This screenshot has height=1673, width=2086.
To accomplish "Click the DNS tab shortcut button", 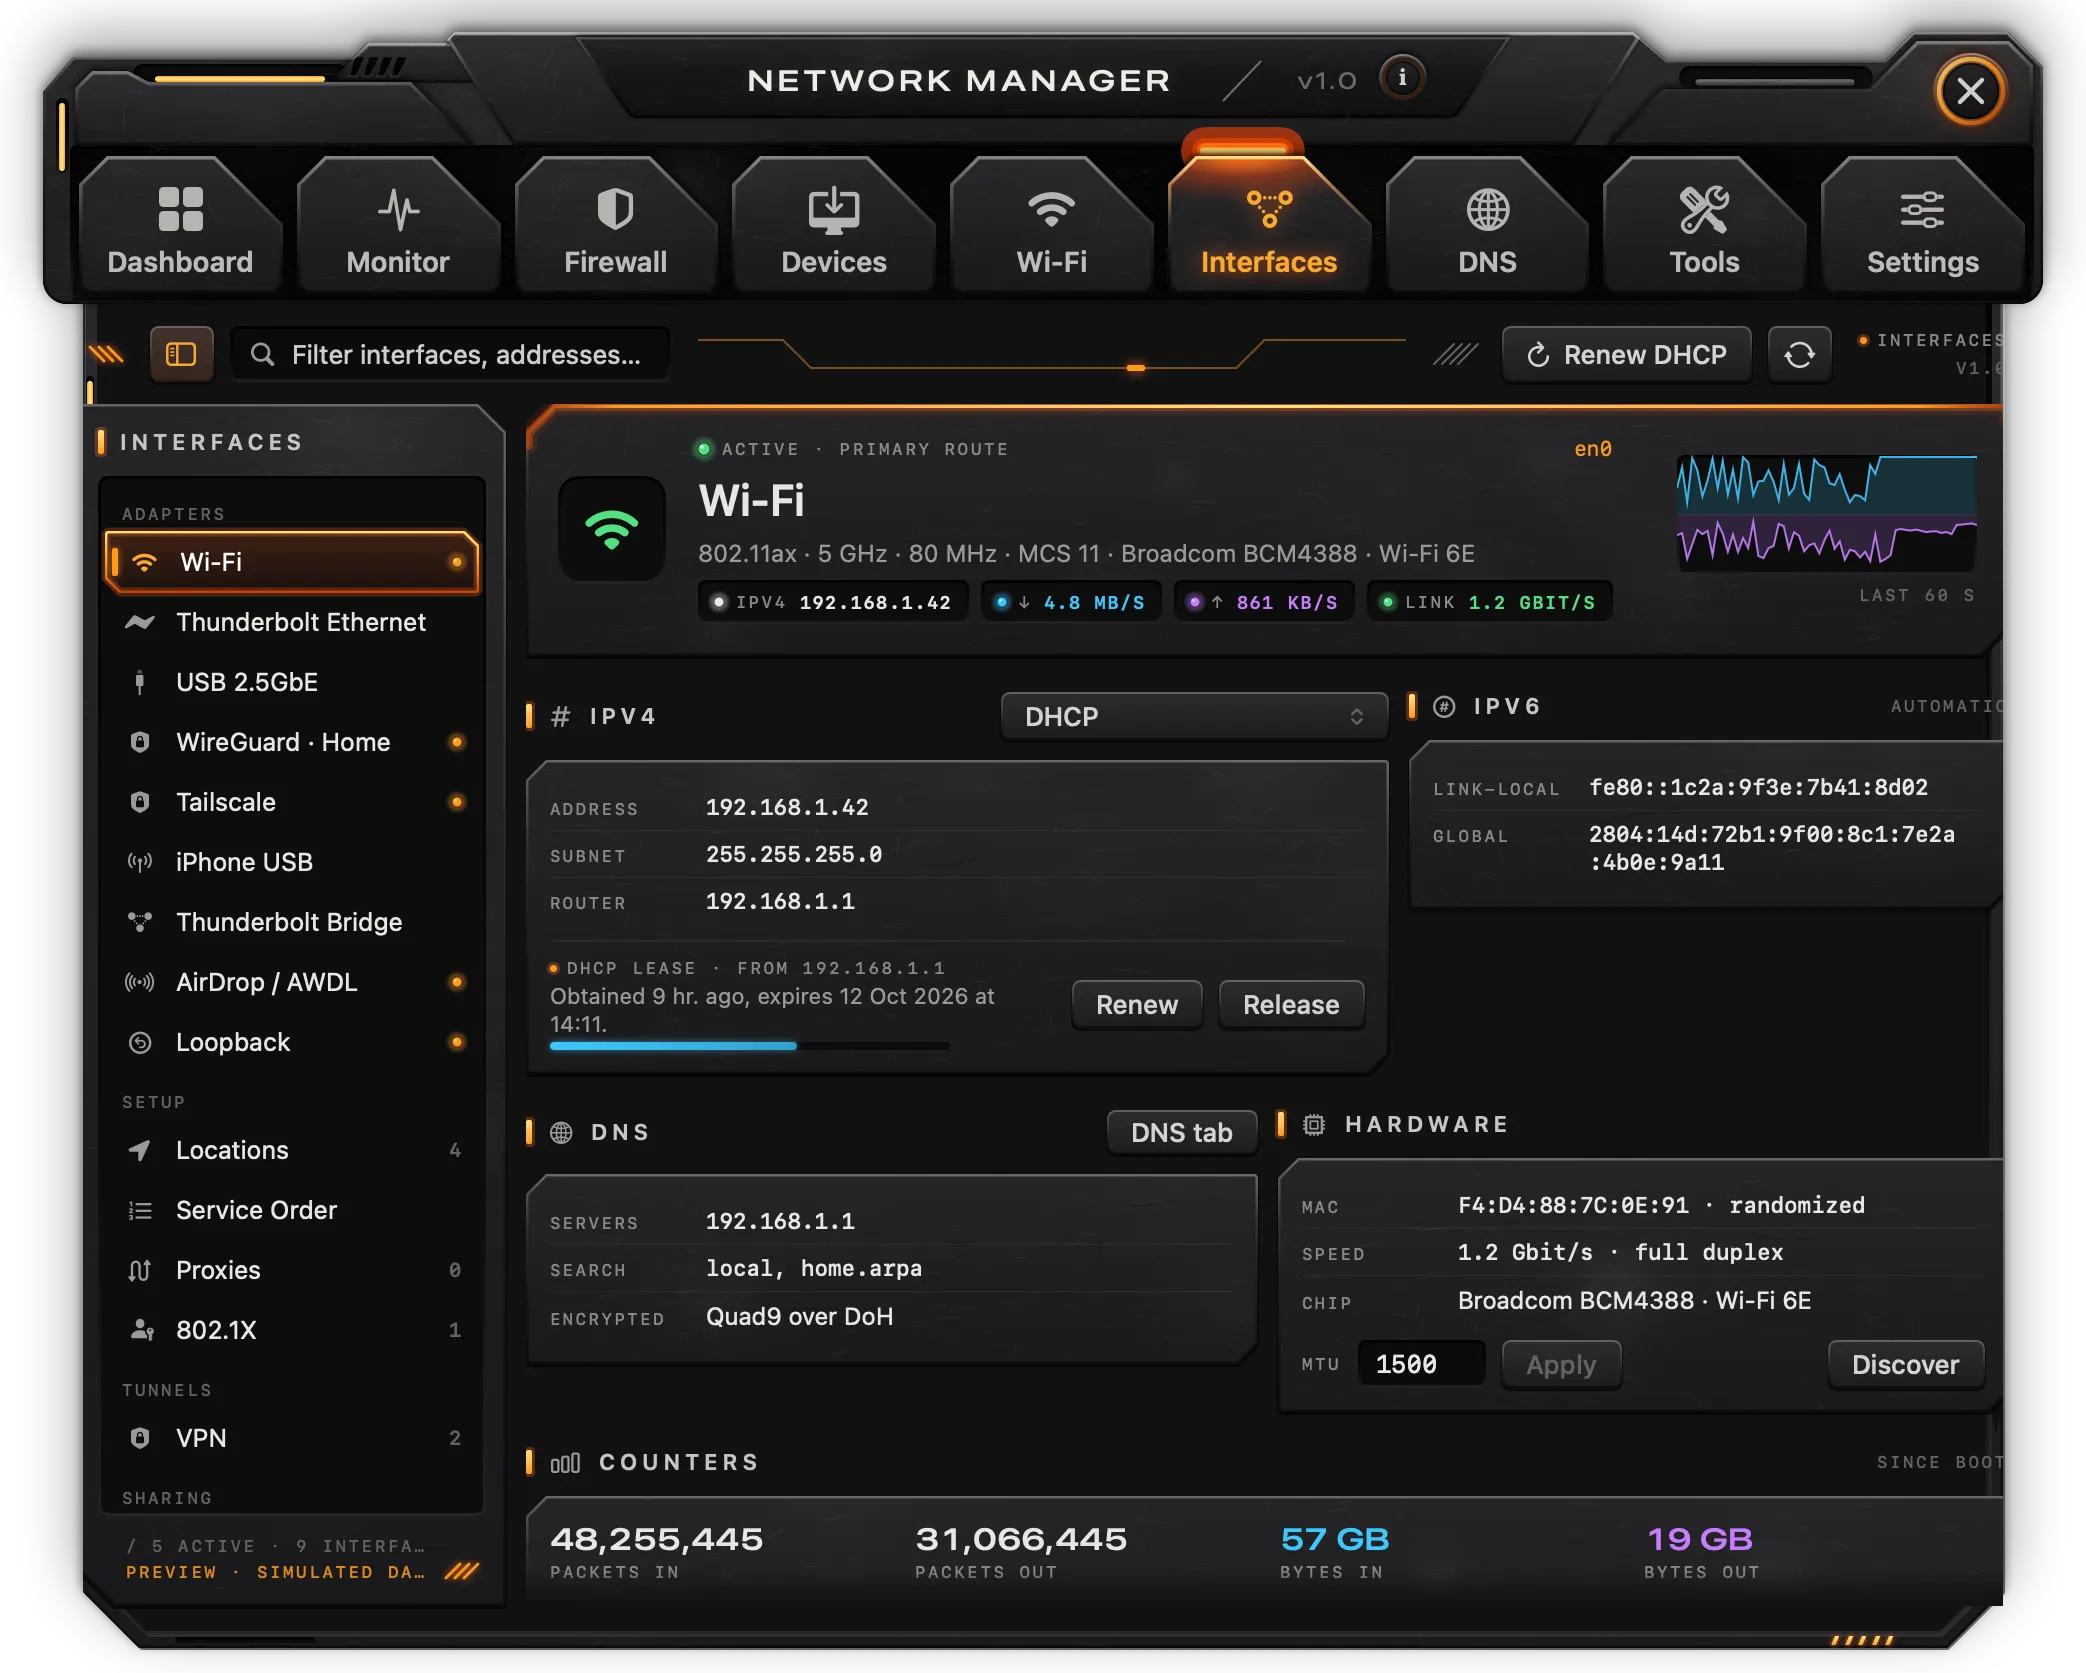I will tap(1182, 1132).
